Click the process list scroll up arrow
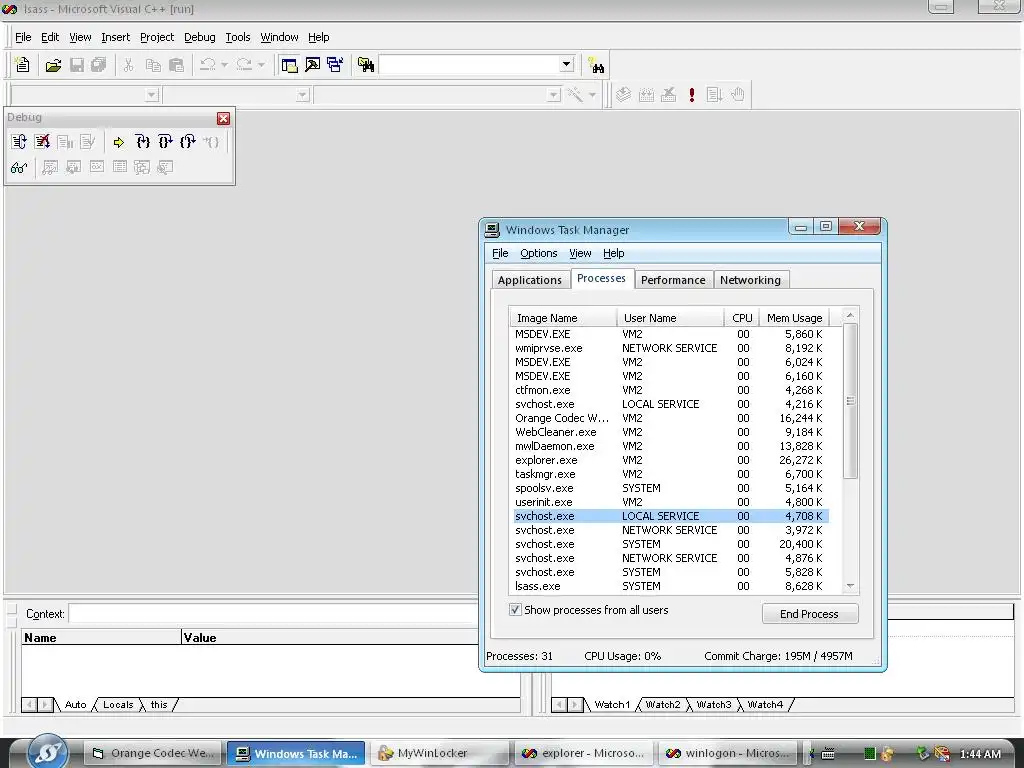 pos(850,315)
